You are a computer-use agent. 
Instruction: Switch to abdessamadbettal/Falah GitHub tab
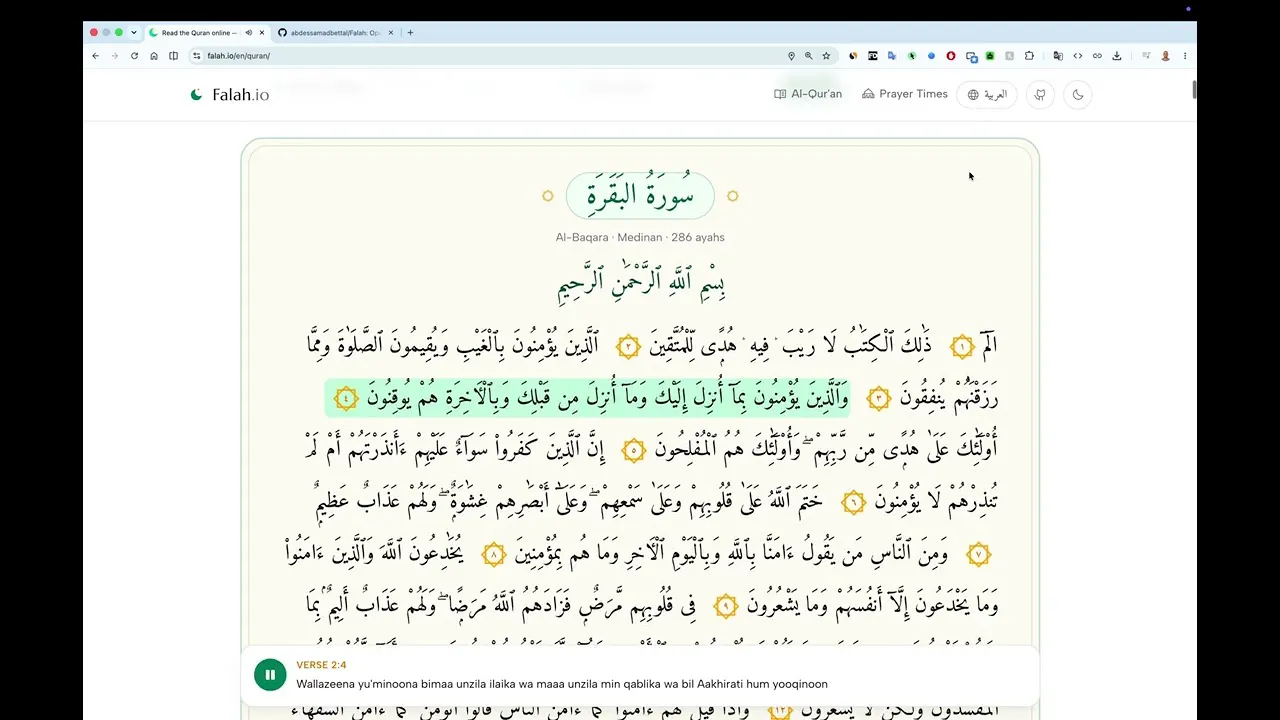point(335,32)
